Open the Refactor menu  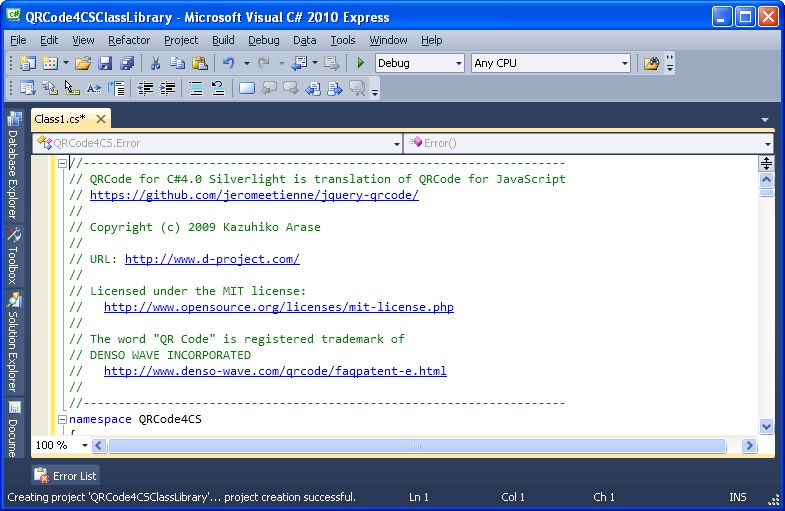(129, 40)
